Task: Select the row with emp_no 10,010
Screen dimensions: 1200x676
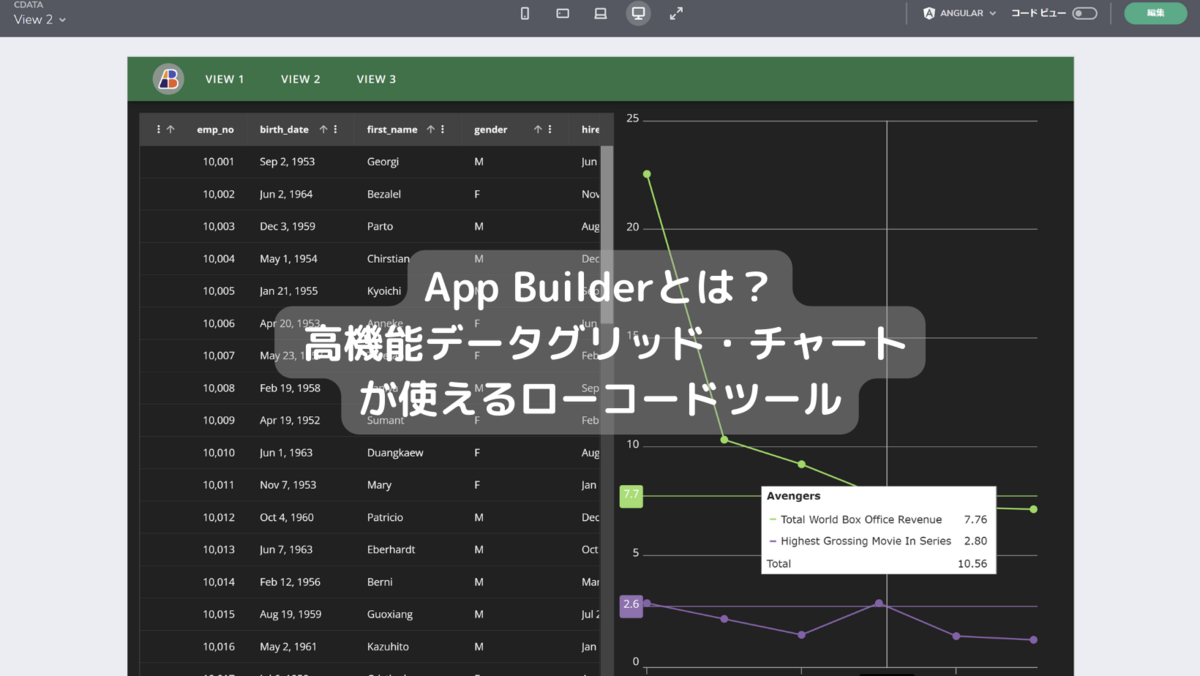Action: [x=370, y=453]
